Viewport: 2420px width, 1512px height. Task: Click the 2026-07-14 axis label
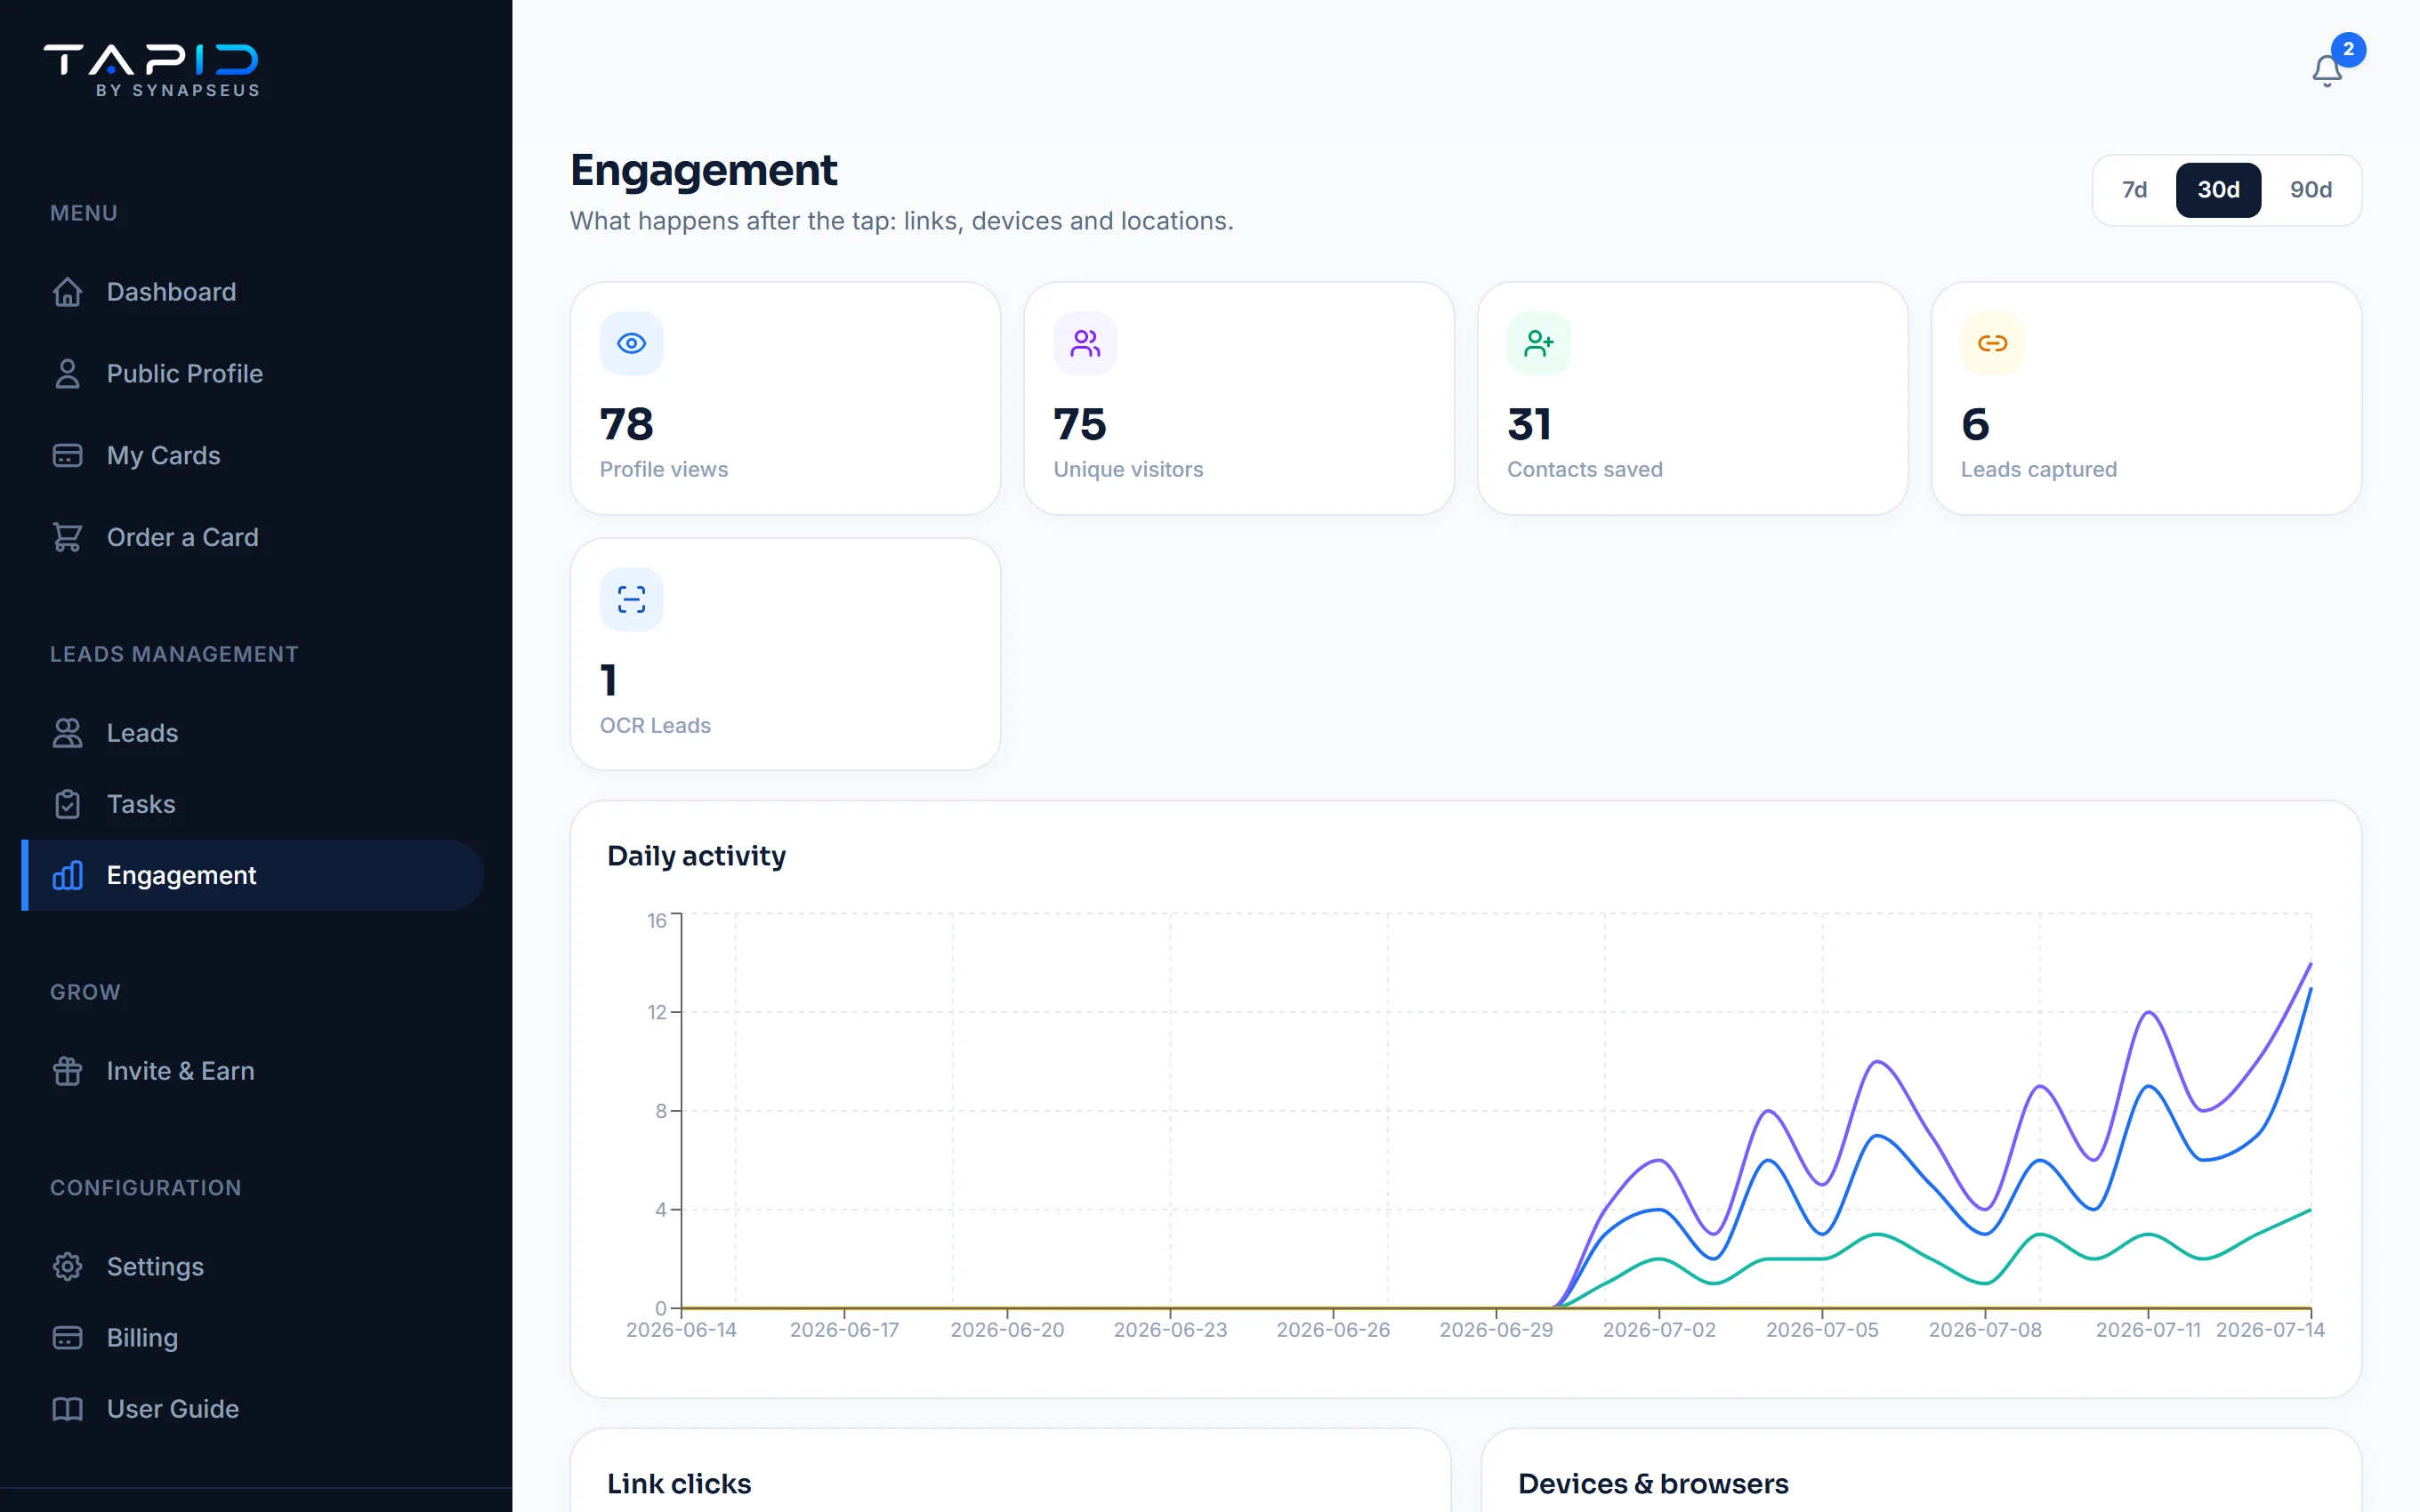click(x=2270, y=1330)
